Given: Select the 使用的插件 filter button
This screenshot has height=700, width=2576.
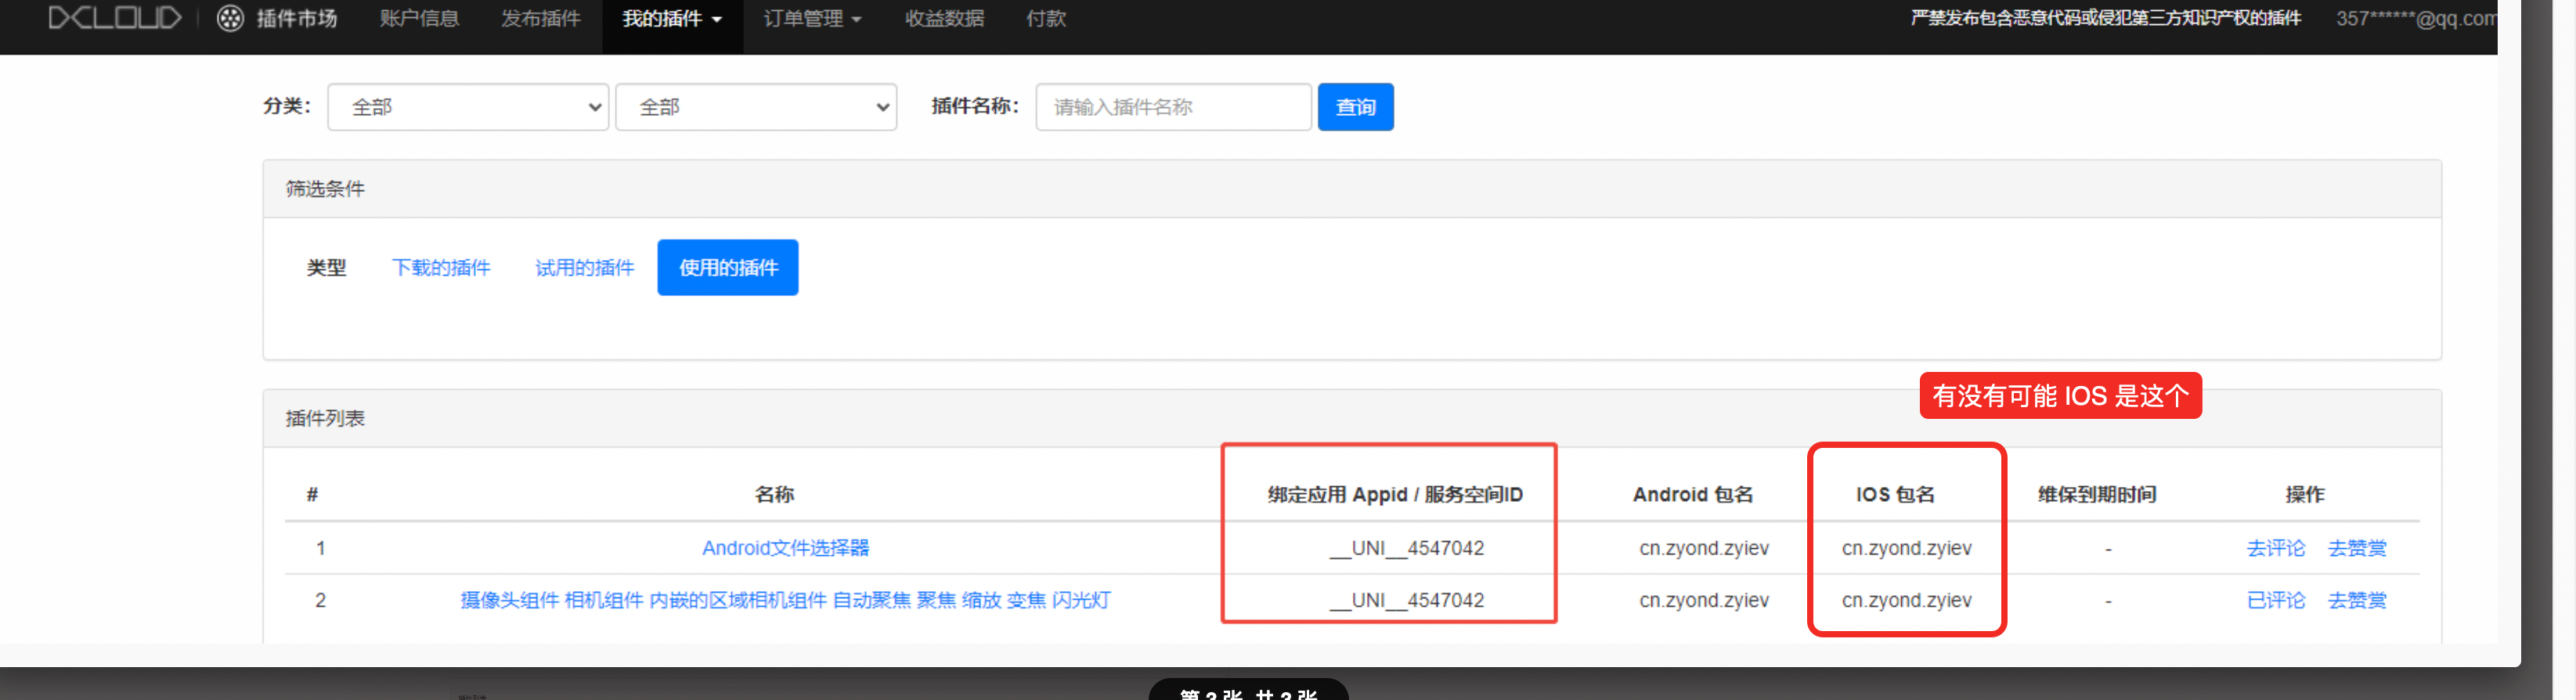Looking at the screenshot, I should (728, 268).
